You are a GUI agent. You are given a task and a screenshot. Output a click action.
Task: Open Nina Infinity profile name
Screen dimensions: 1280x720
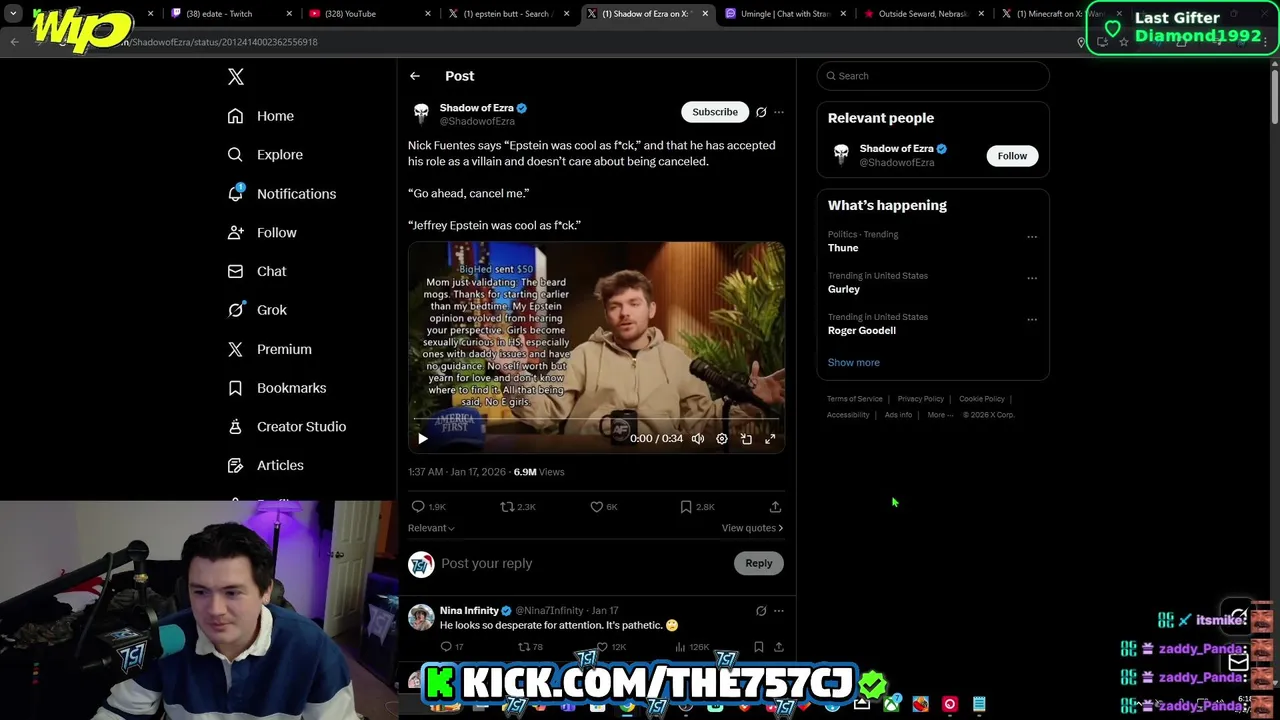click(469, 610)
